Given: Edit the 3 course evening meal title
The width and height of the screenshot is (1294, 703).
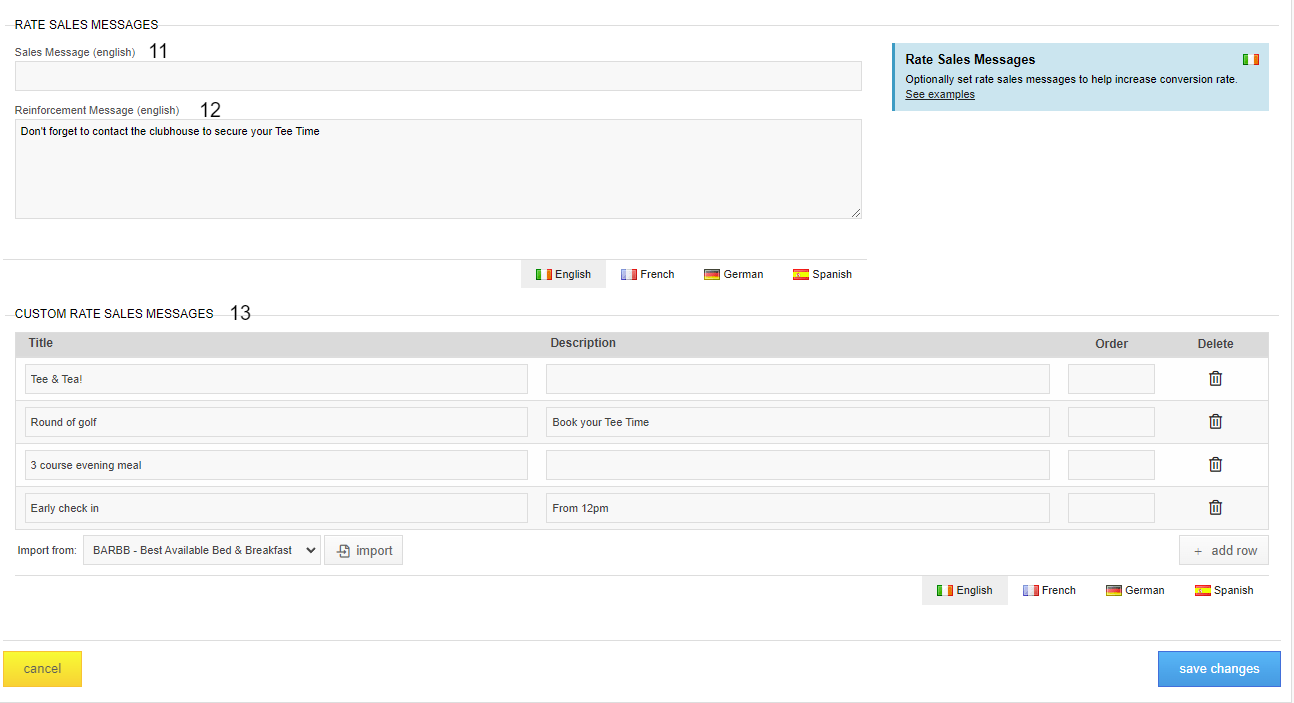Looking at the screenshot, I should point(276,465).
